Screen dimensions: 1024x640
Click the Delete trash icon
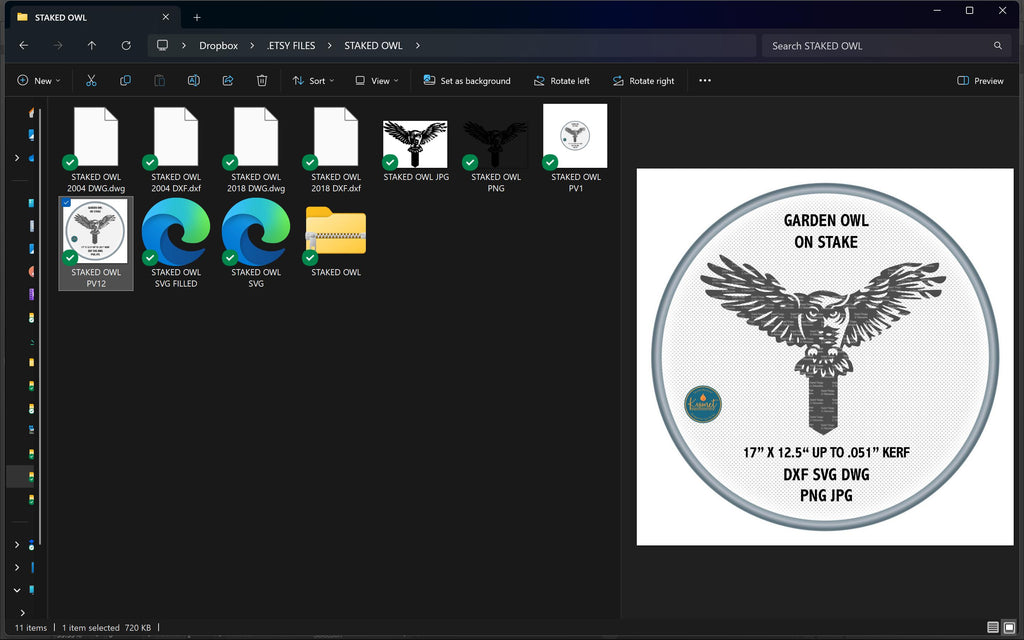pos(262,80)
